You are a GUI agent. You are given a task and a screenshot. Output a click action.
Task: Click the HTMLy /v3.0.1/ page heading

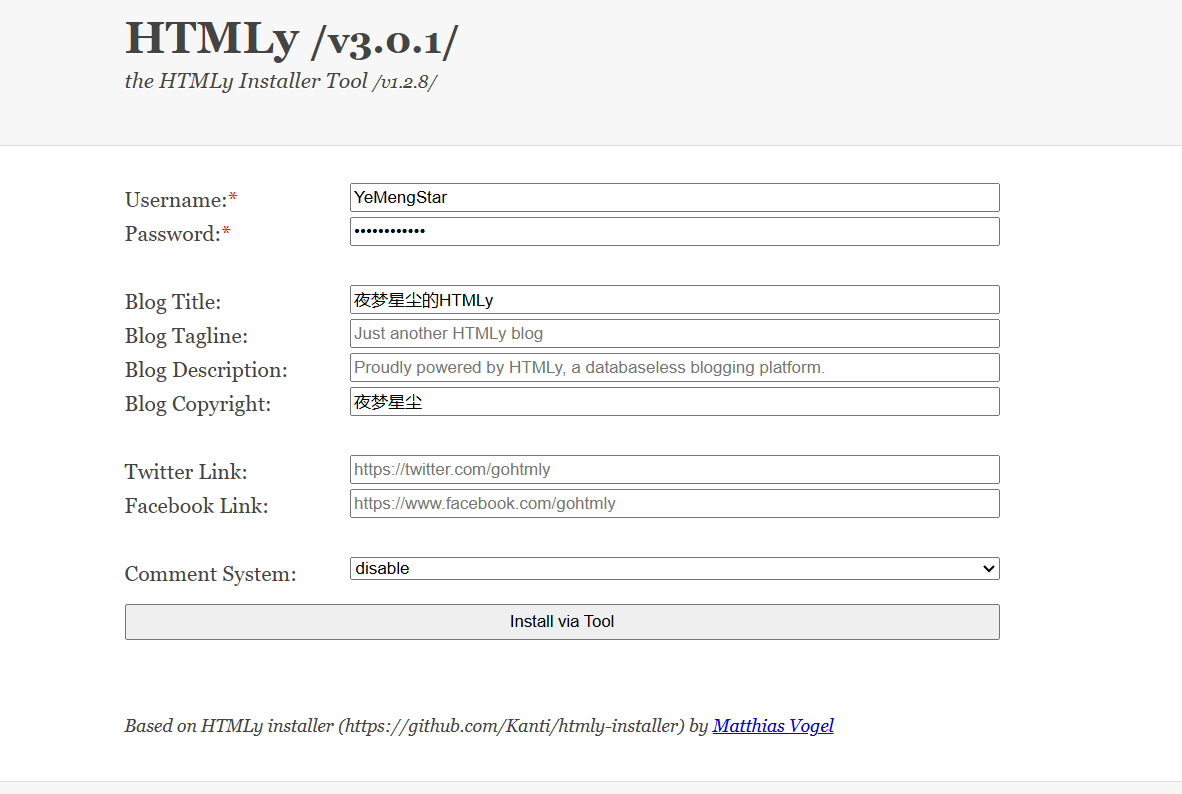click(x=292, y=40)
